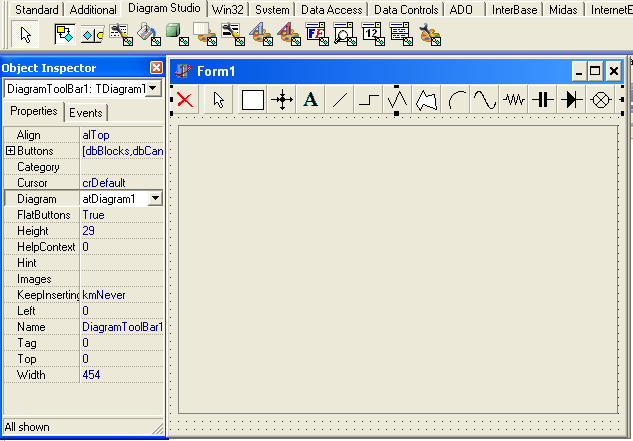Open the Data Access palette tab
This screenshot has height=441, width=633.
coord(332,10)
